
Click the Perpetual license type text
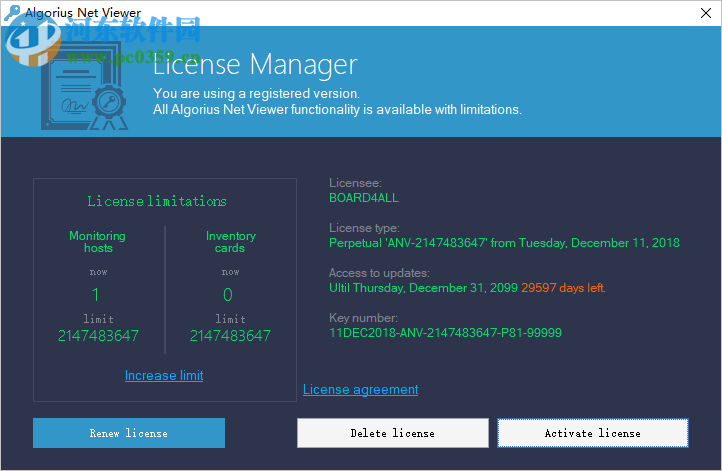504,243
